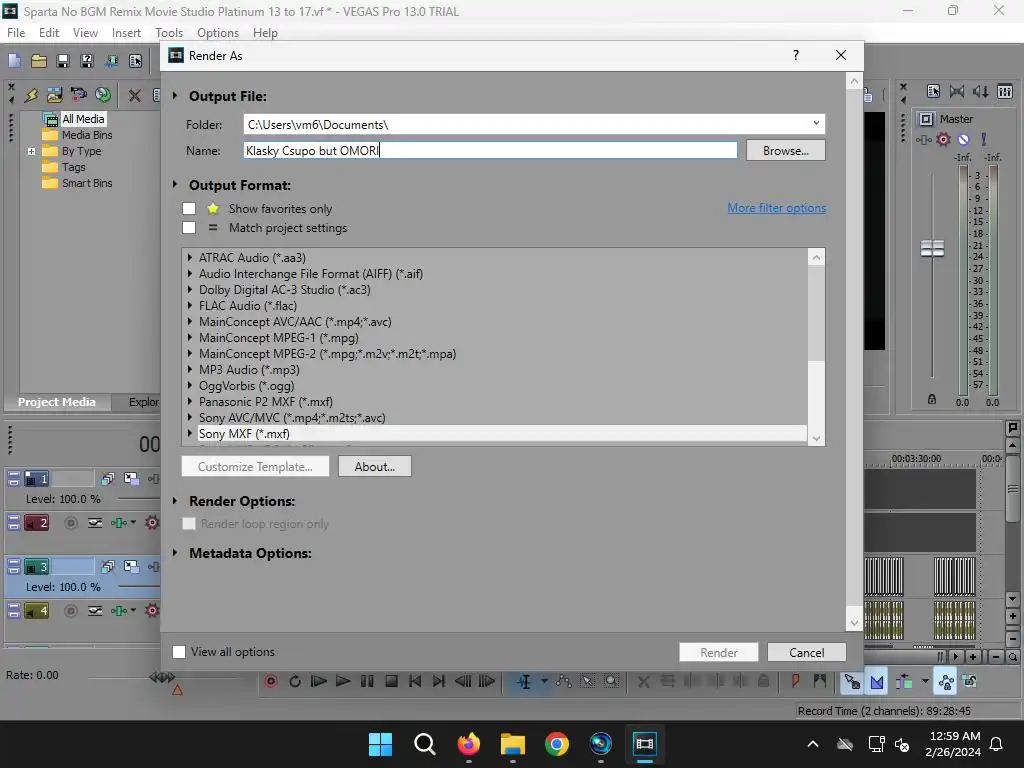The image size is (1024, 768).
Task: Select the Envelope Edit tool
Action: [564, 681]
